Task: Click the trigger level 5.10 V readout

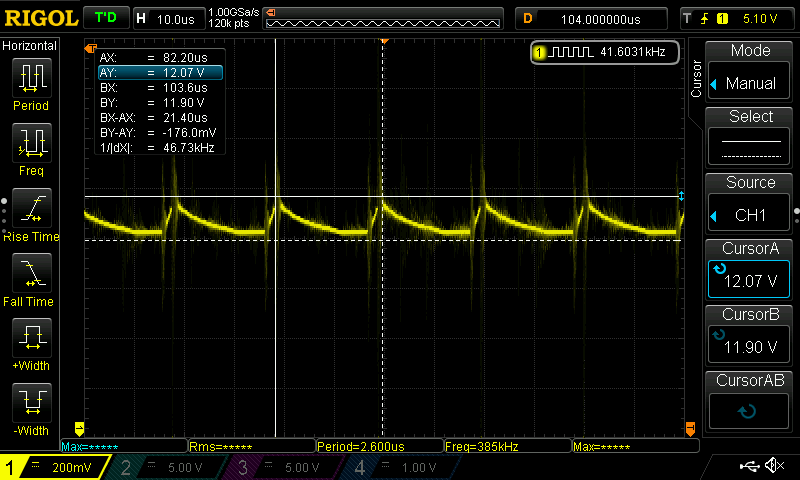Action: [x=760, y=19]
